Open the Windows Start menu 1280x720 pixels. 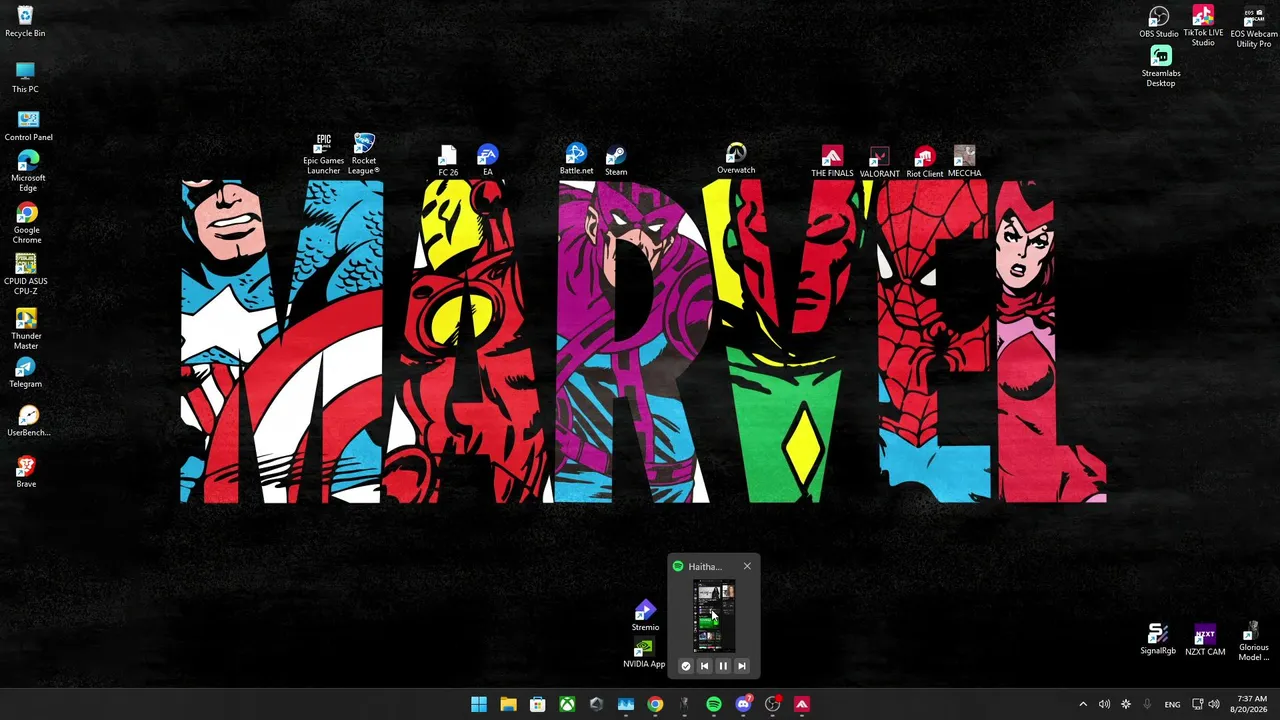(479, 704)
